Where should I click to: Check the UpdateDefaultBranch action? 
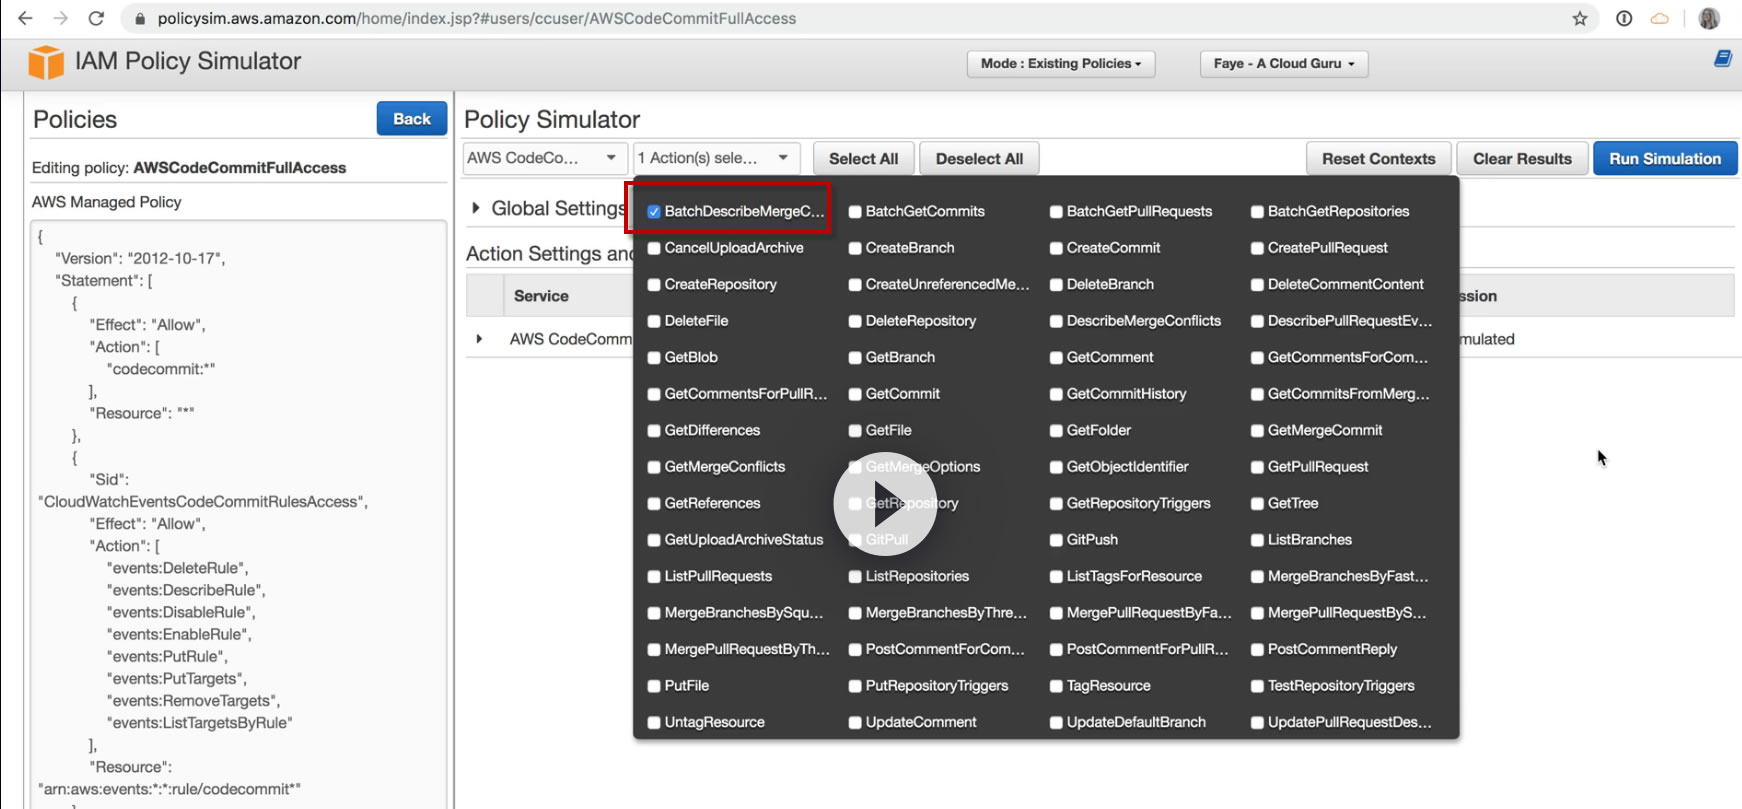1056,723
